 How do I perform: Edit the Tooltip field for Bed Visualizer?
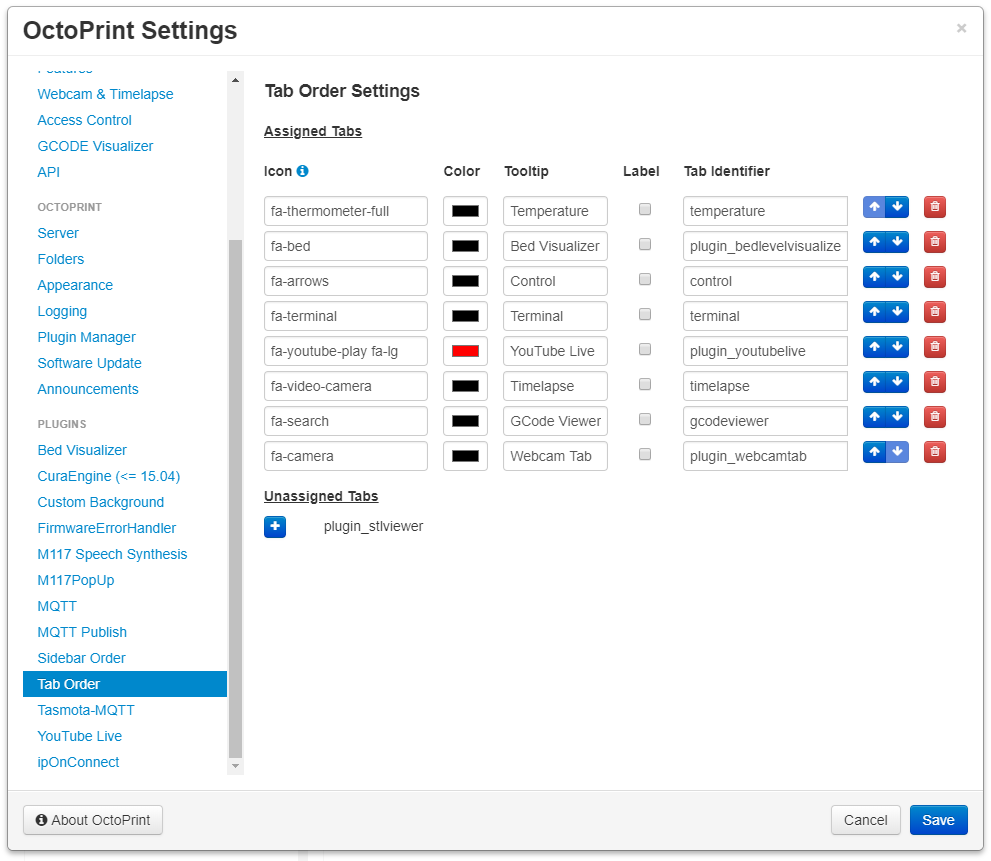click(555, 245)
